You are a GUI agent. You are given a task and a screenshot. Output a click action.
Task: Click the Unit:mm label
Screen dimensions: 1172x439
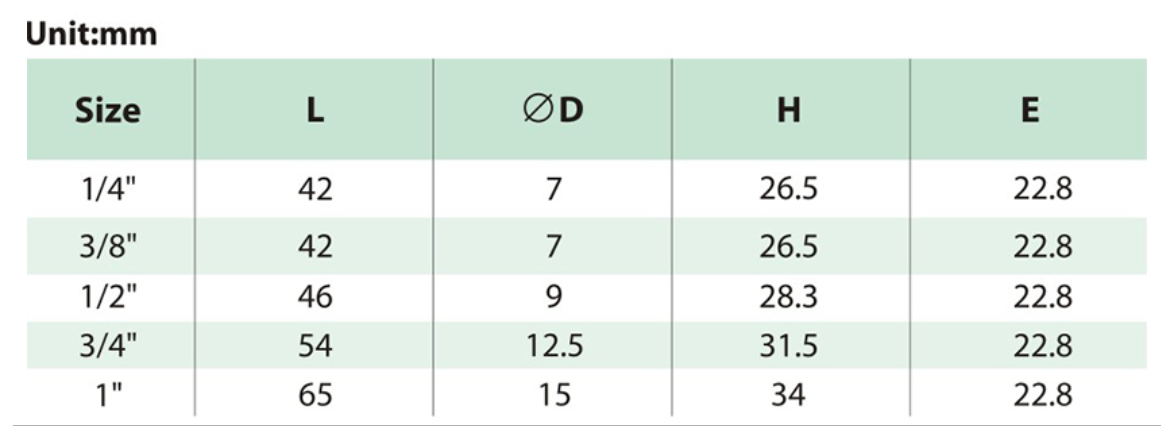point(91,34)
